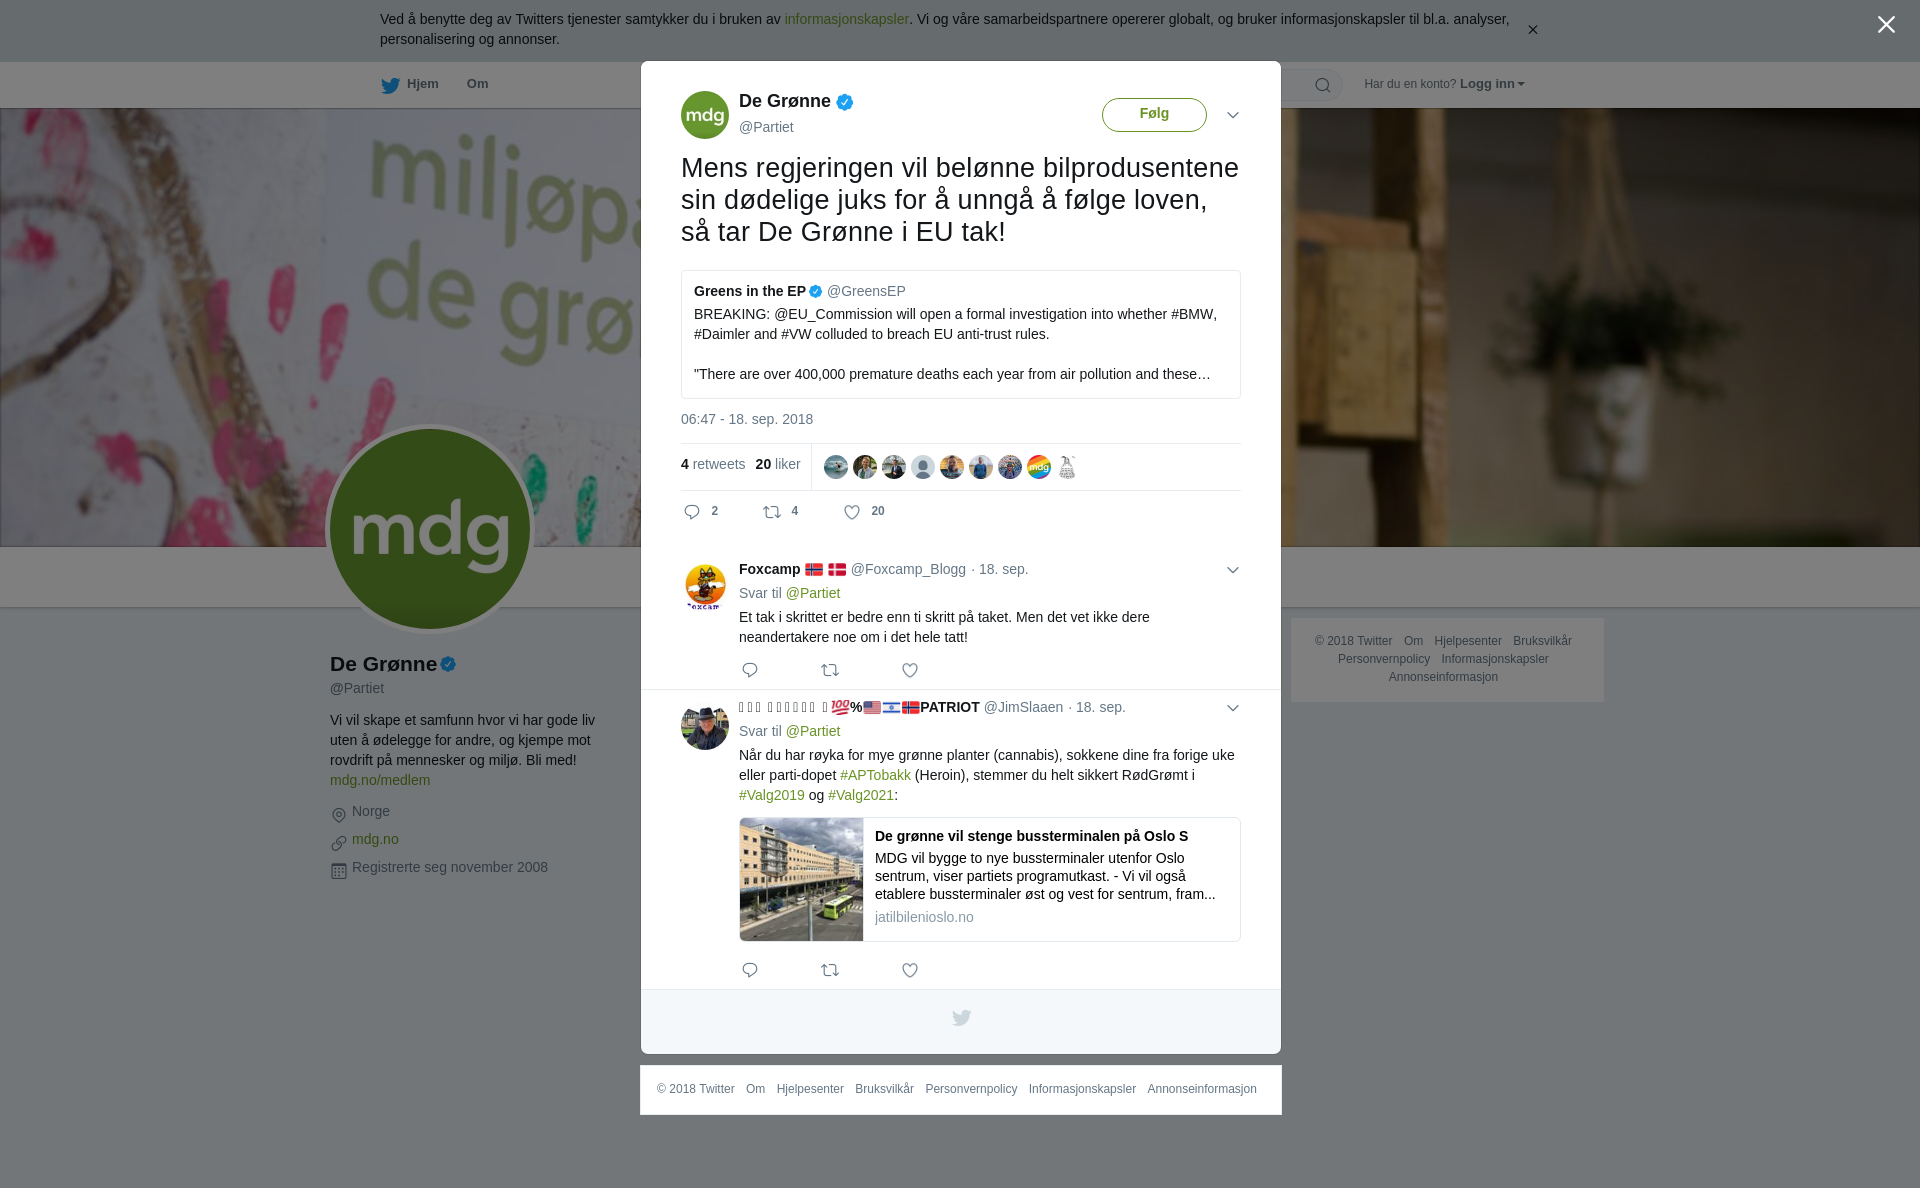The image size is (1920, 1188).
Task: Follow De Grønne with the Følg button
Action: (x=1154, y=114)
